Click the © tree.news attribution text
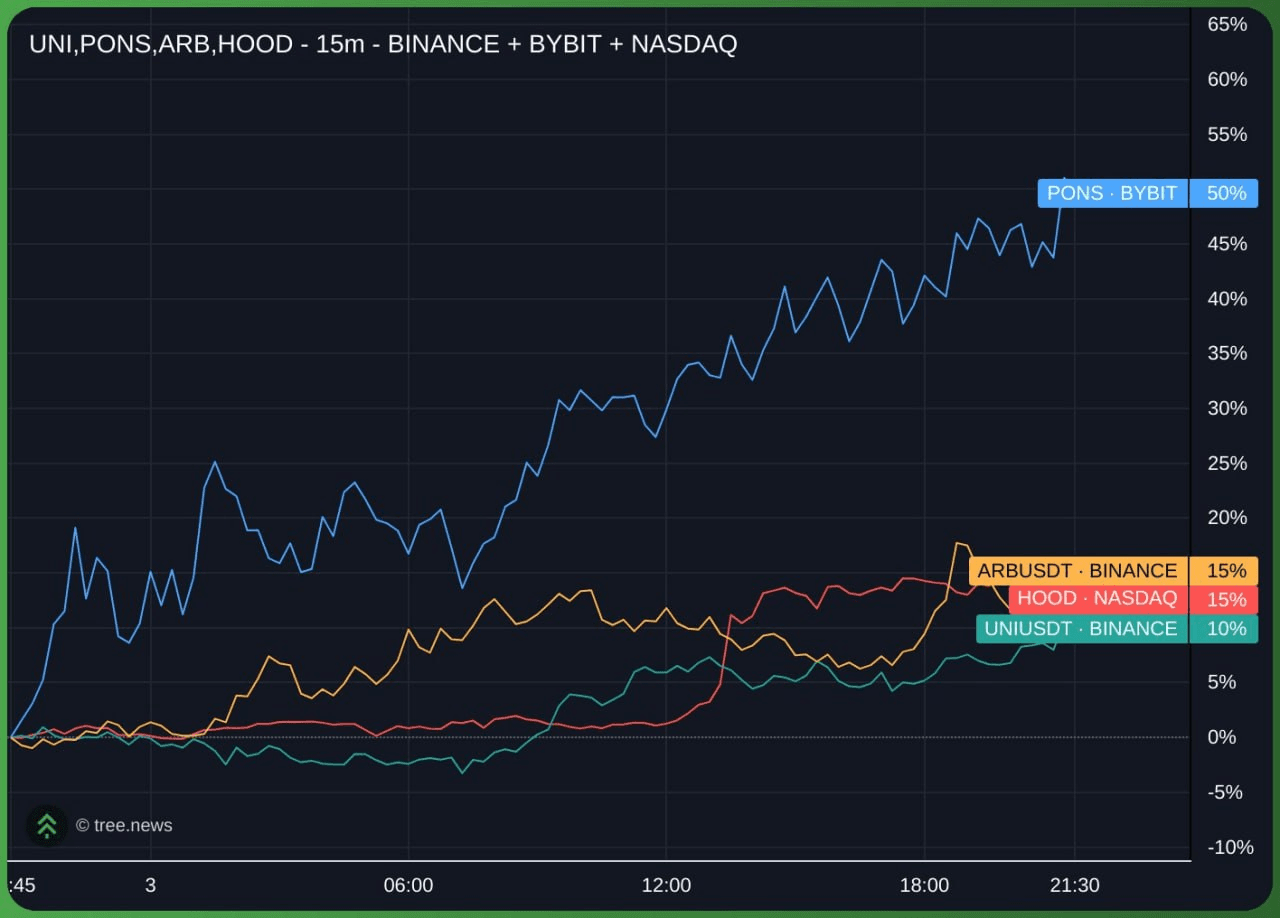 pyautogui.click(x=124, y=825)
